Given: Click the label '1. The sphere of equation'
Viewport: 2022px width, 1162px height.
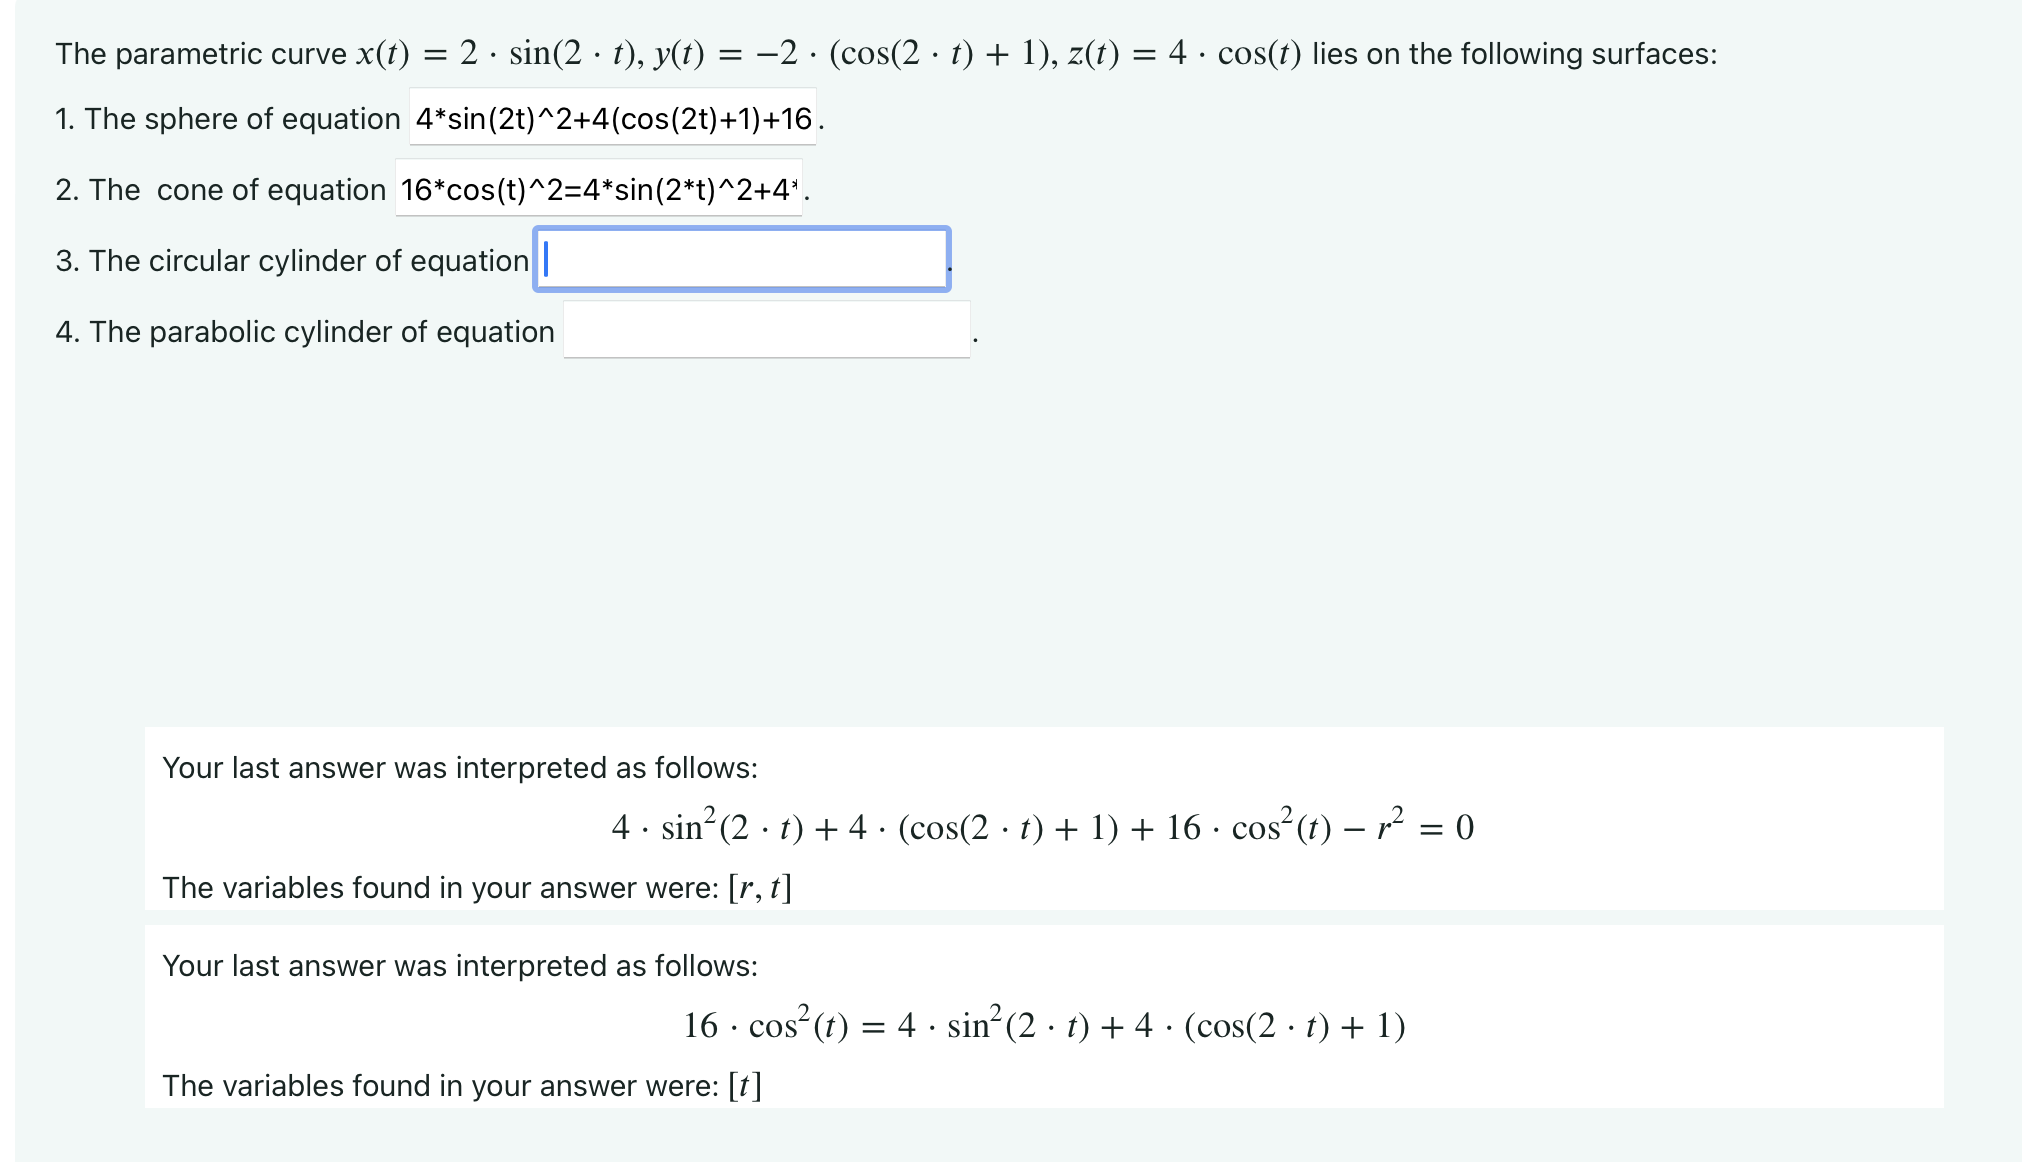Looking at the screenshot, I should point(227,118).
